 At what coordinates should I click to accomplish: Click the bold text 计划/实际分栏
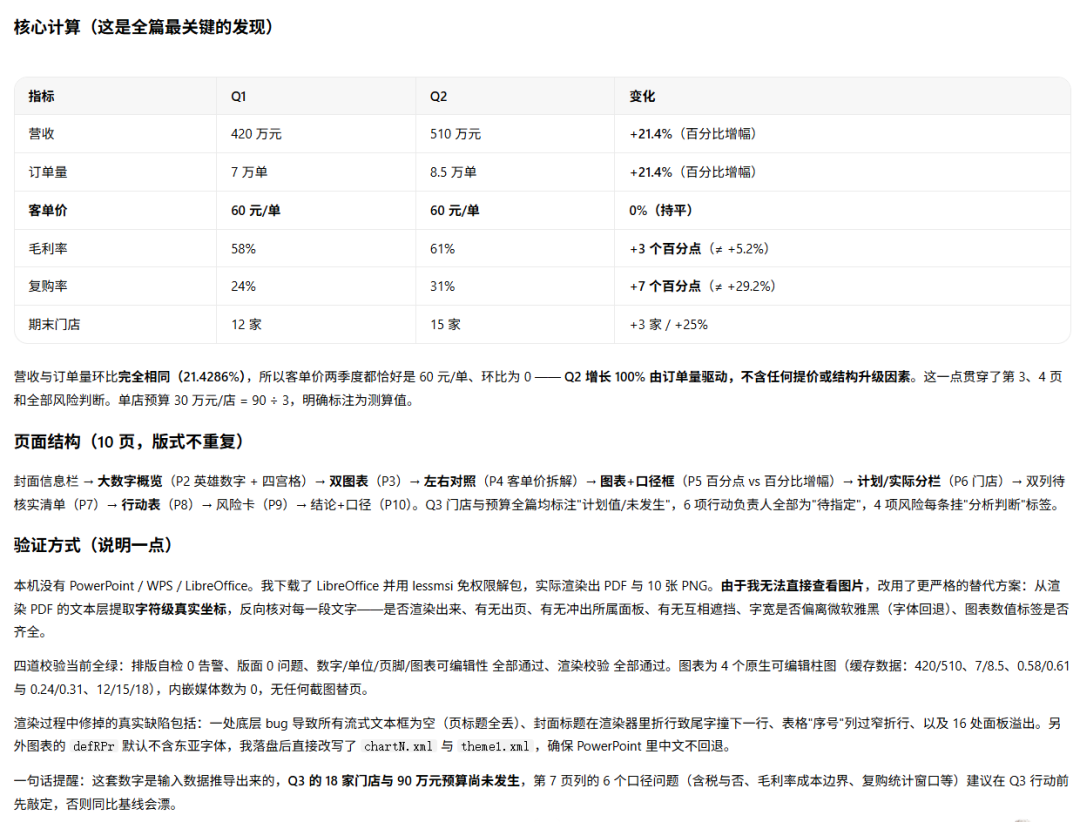[899, 481]
